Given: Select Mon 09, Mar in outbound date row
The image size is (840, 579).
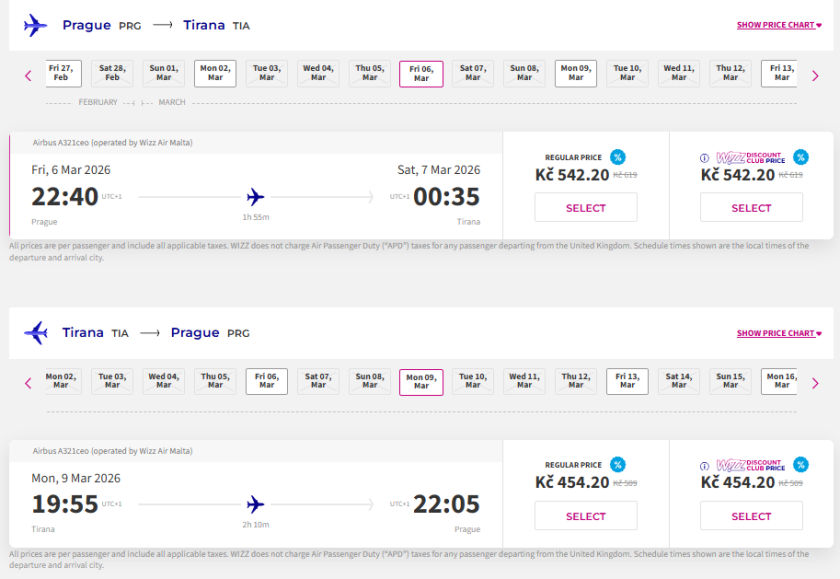Looking at the screenshot, I should pyautogui.click(x=576, y=74).
